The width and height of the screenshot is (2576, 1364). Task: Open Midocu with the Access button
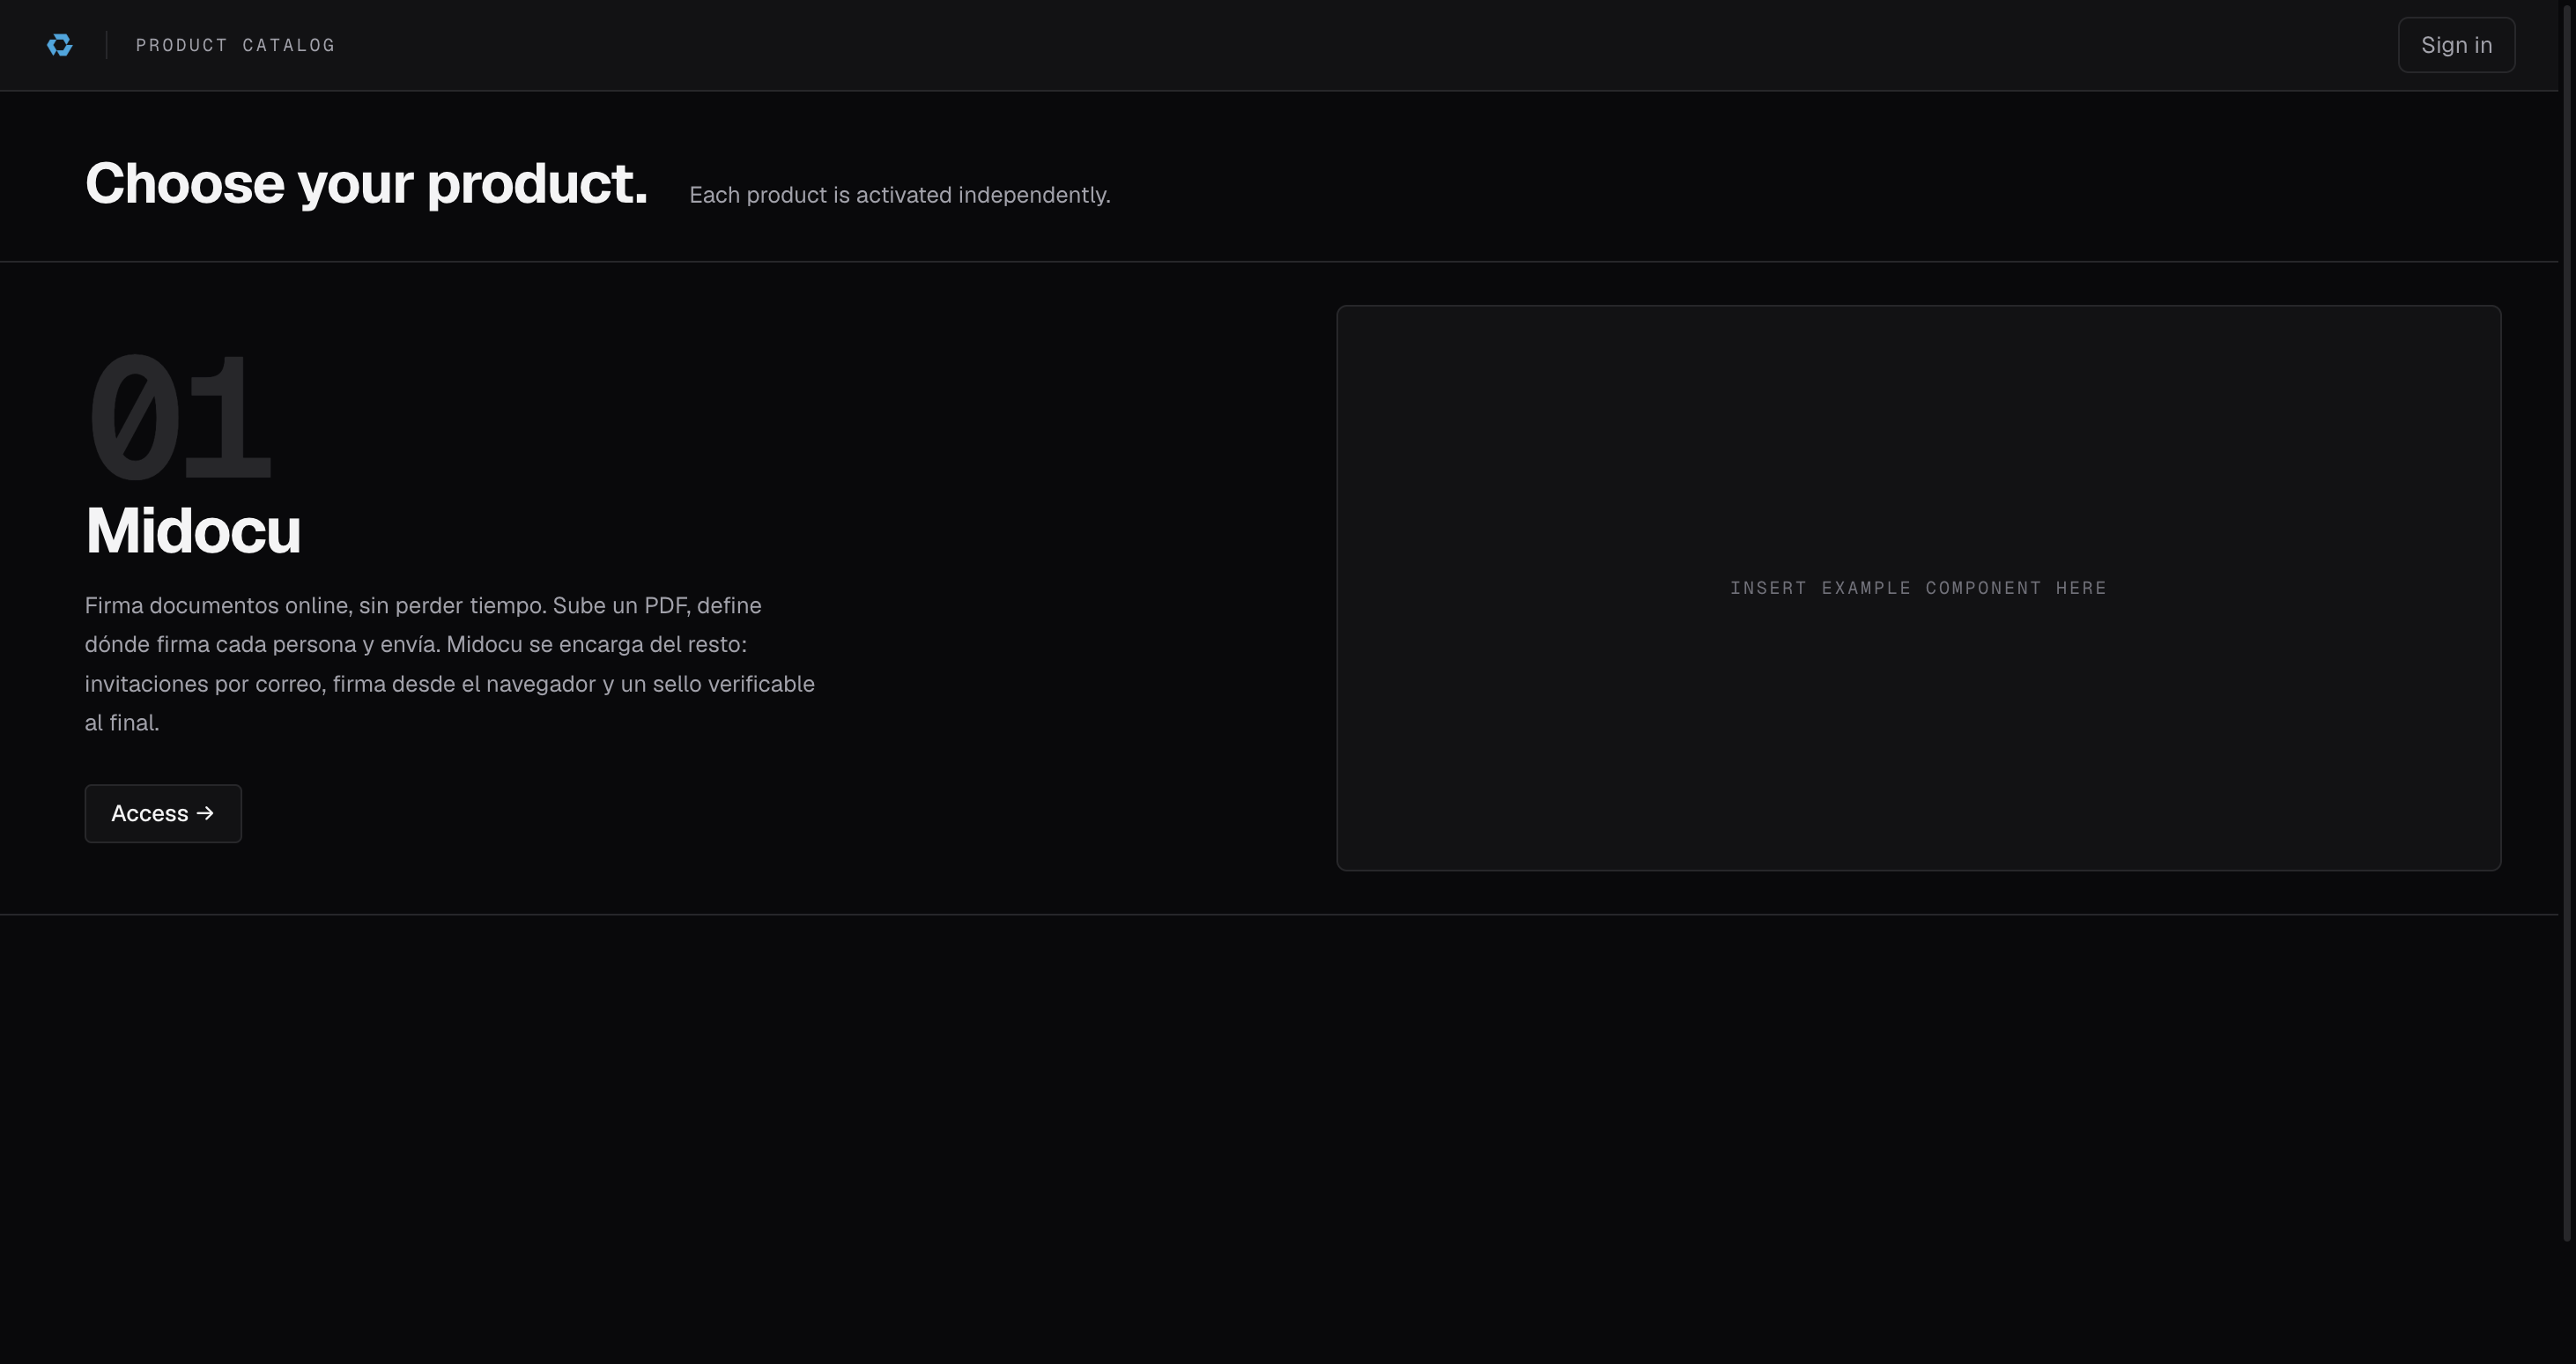pos(163,813)
